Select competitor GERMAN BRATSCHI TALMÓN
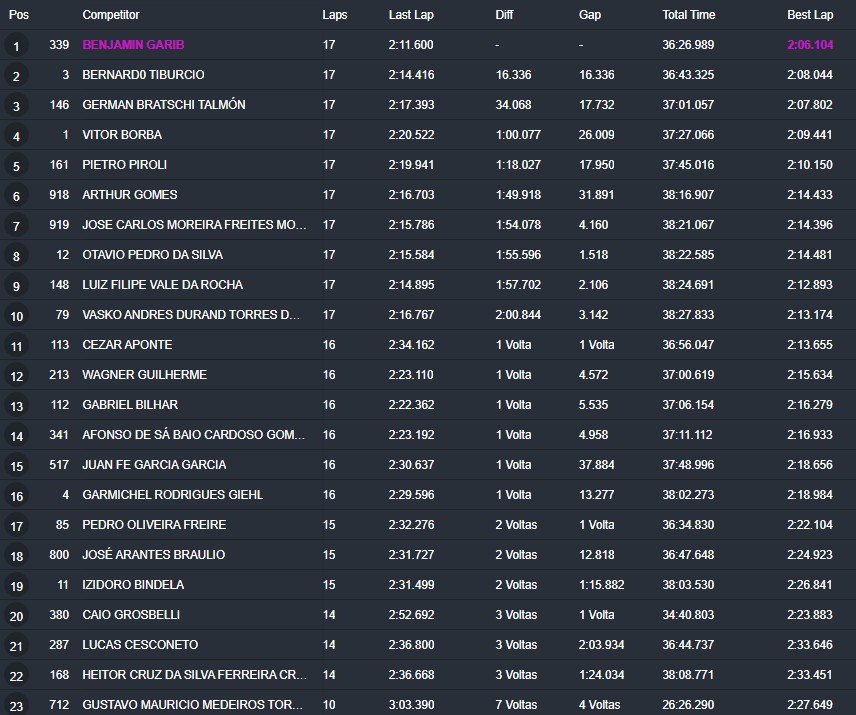The image size is (856, 715). pyautogui.click(x=164, y=105)
